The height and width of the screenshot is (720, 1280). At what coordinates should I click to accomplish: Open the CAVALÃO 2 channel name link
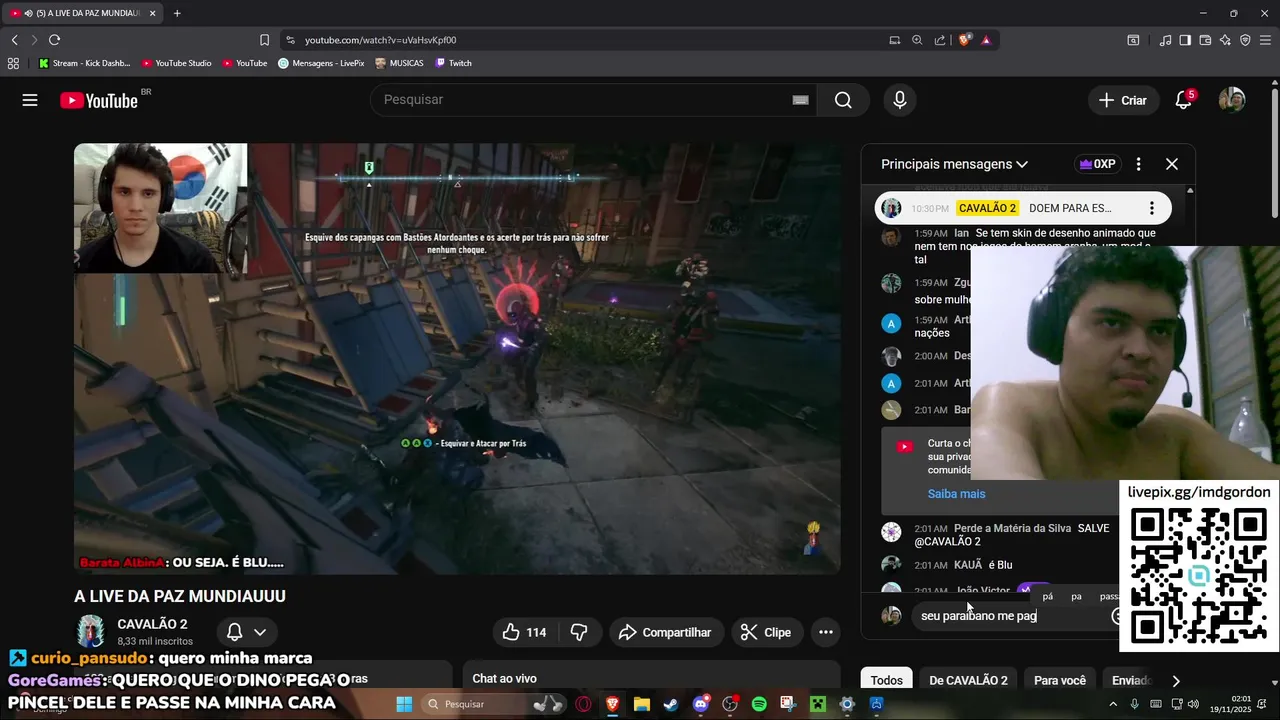[x=152, y=624]
